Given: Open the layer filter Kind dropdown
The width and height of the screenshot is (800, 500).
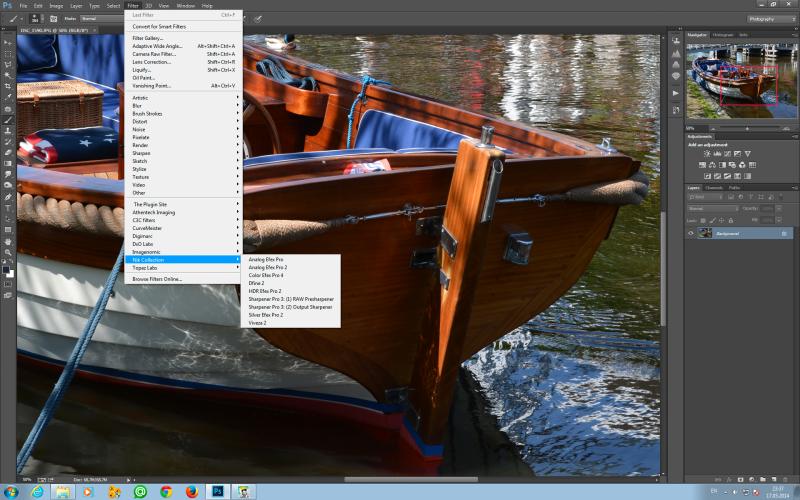Looking at the screenshot, I should (x=706, y=197).
